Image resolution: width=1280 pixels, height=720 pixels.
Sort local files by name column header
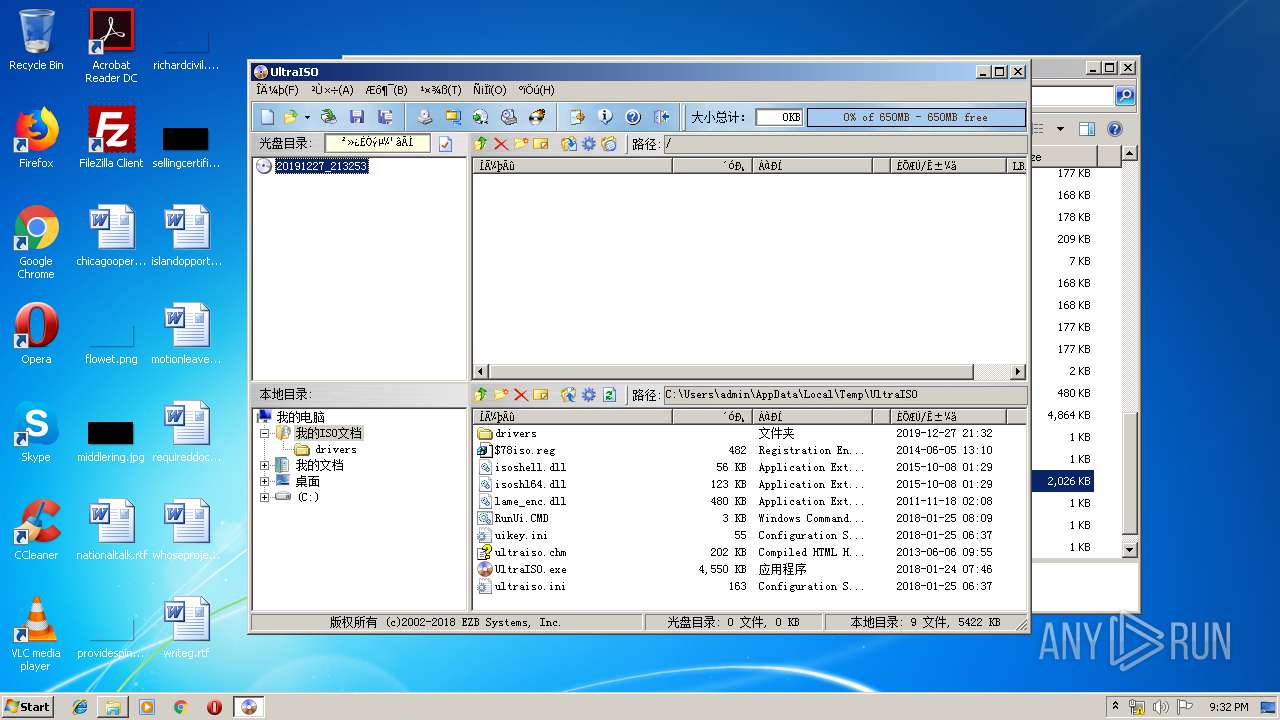point(573,416)
